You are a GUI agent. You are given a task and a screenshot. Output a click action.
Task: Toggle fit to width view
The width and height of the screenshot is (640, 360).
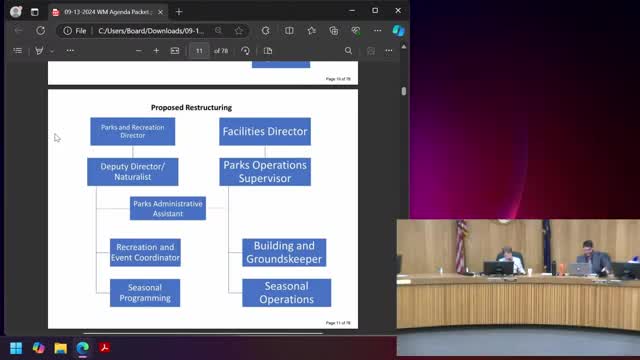175,51
